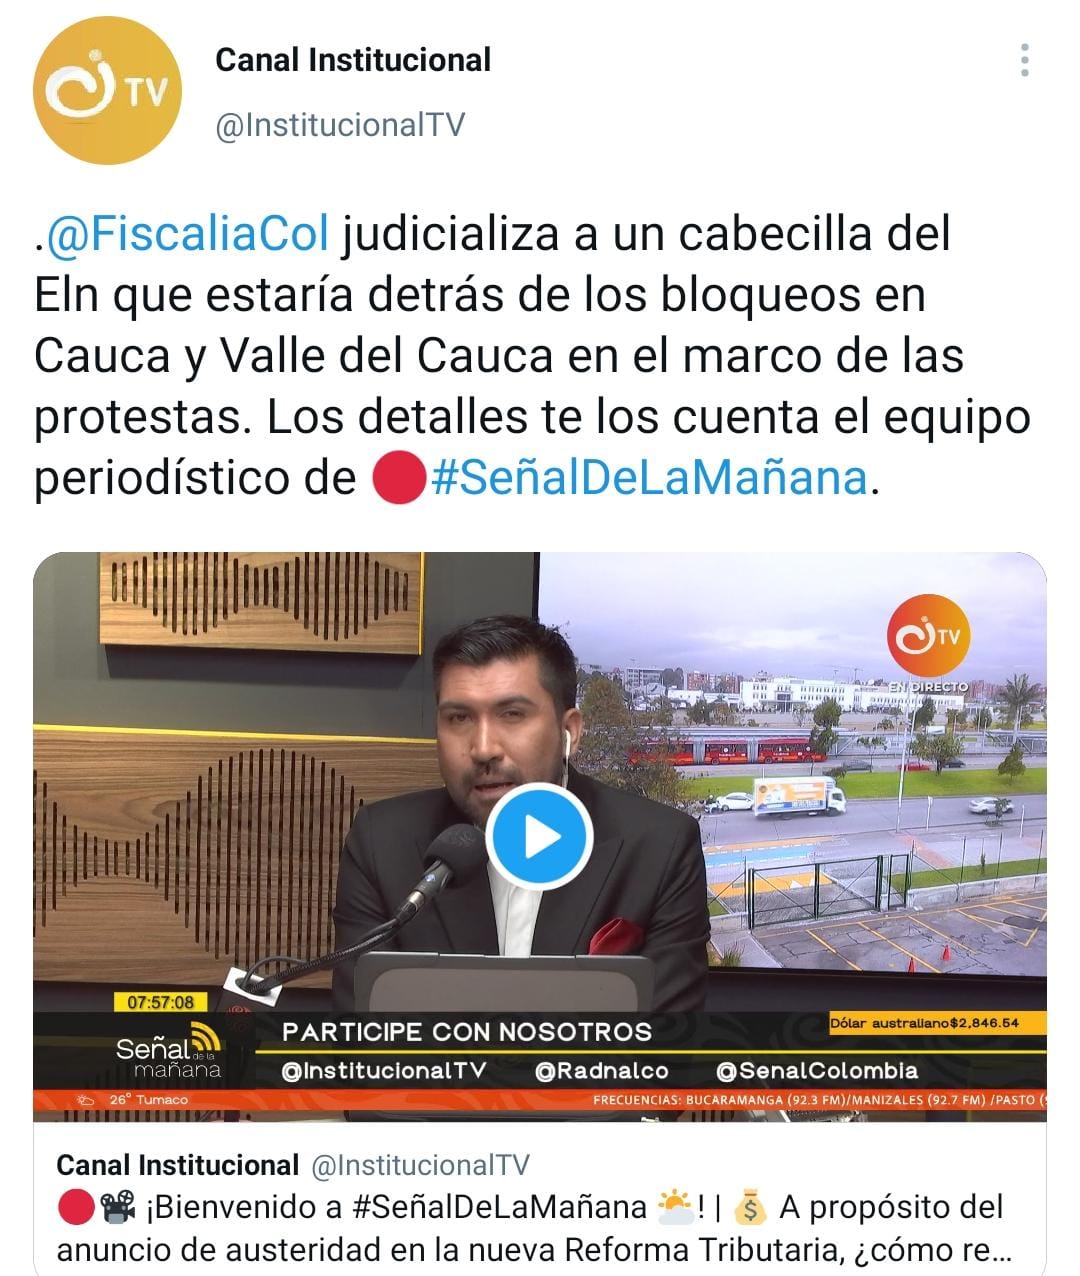Tap the Señal de la mañana logo
The height and width of the screenshot is (1276, 1080).
point(168,1051)
